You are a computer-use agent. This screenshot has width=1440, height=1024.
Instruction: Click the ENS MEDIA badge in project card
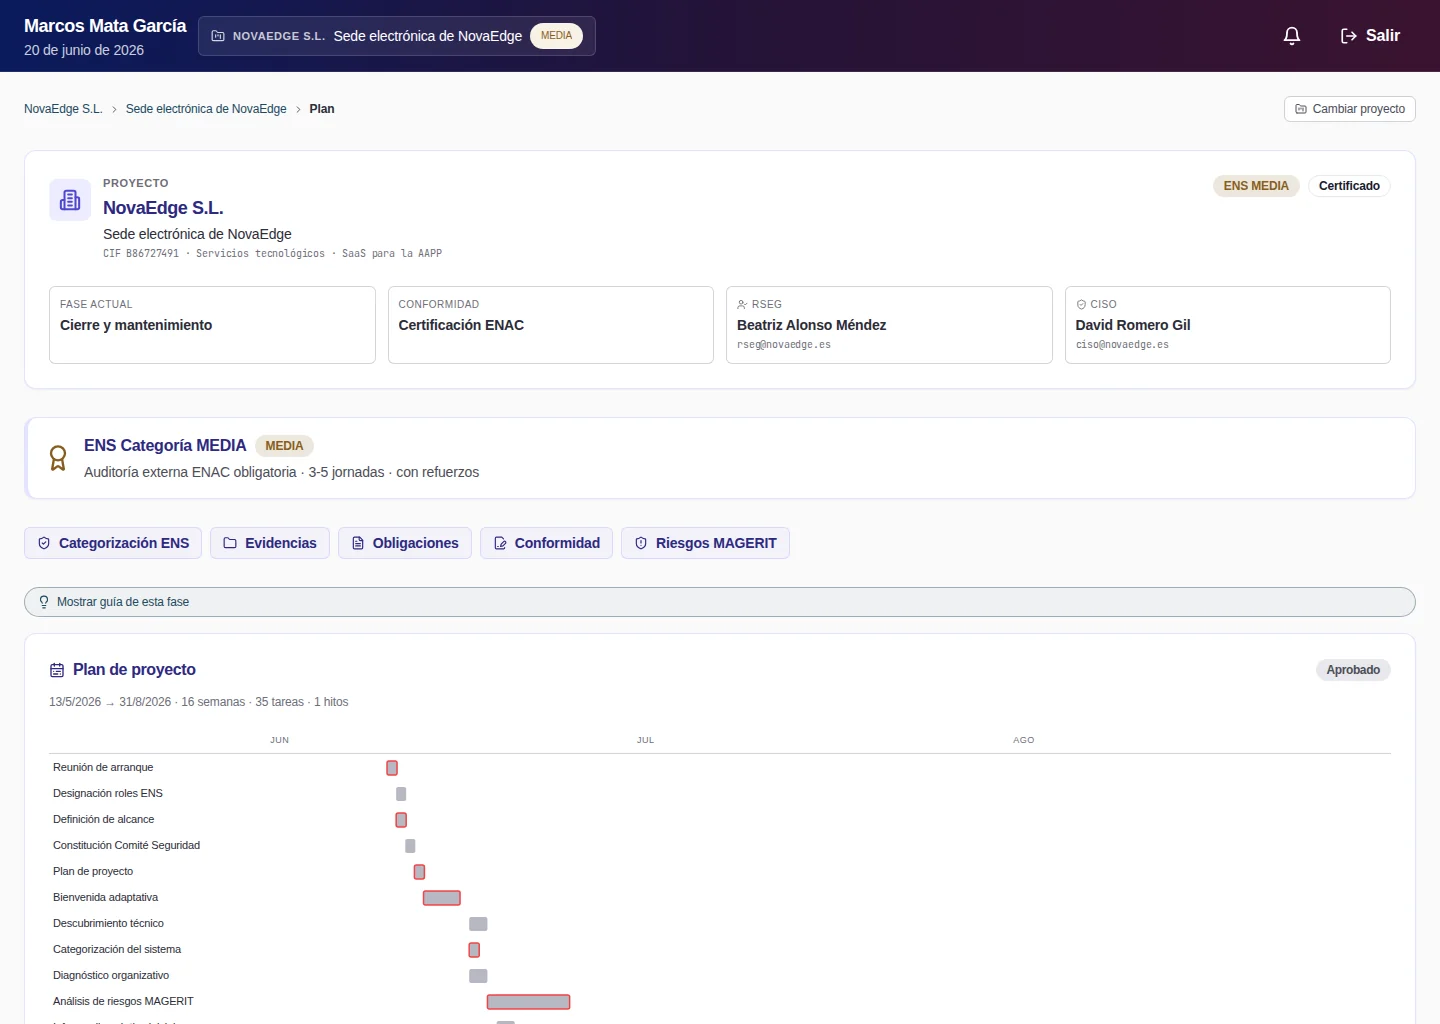[1256, 186]
